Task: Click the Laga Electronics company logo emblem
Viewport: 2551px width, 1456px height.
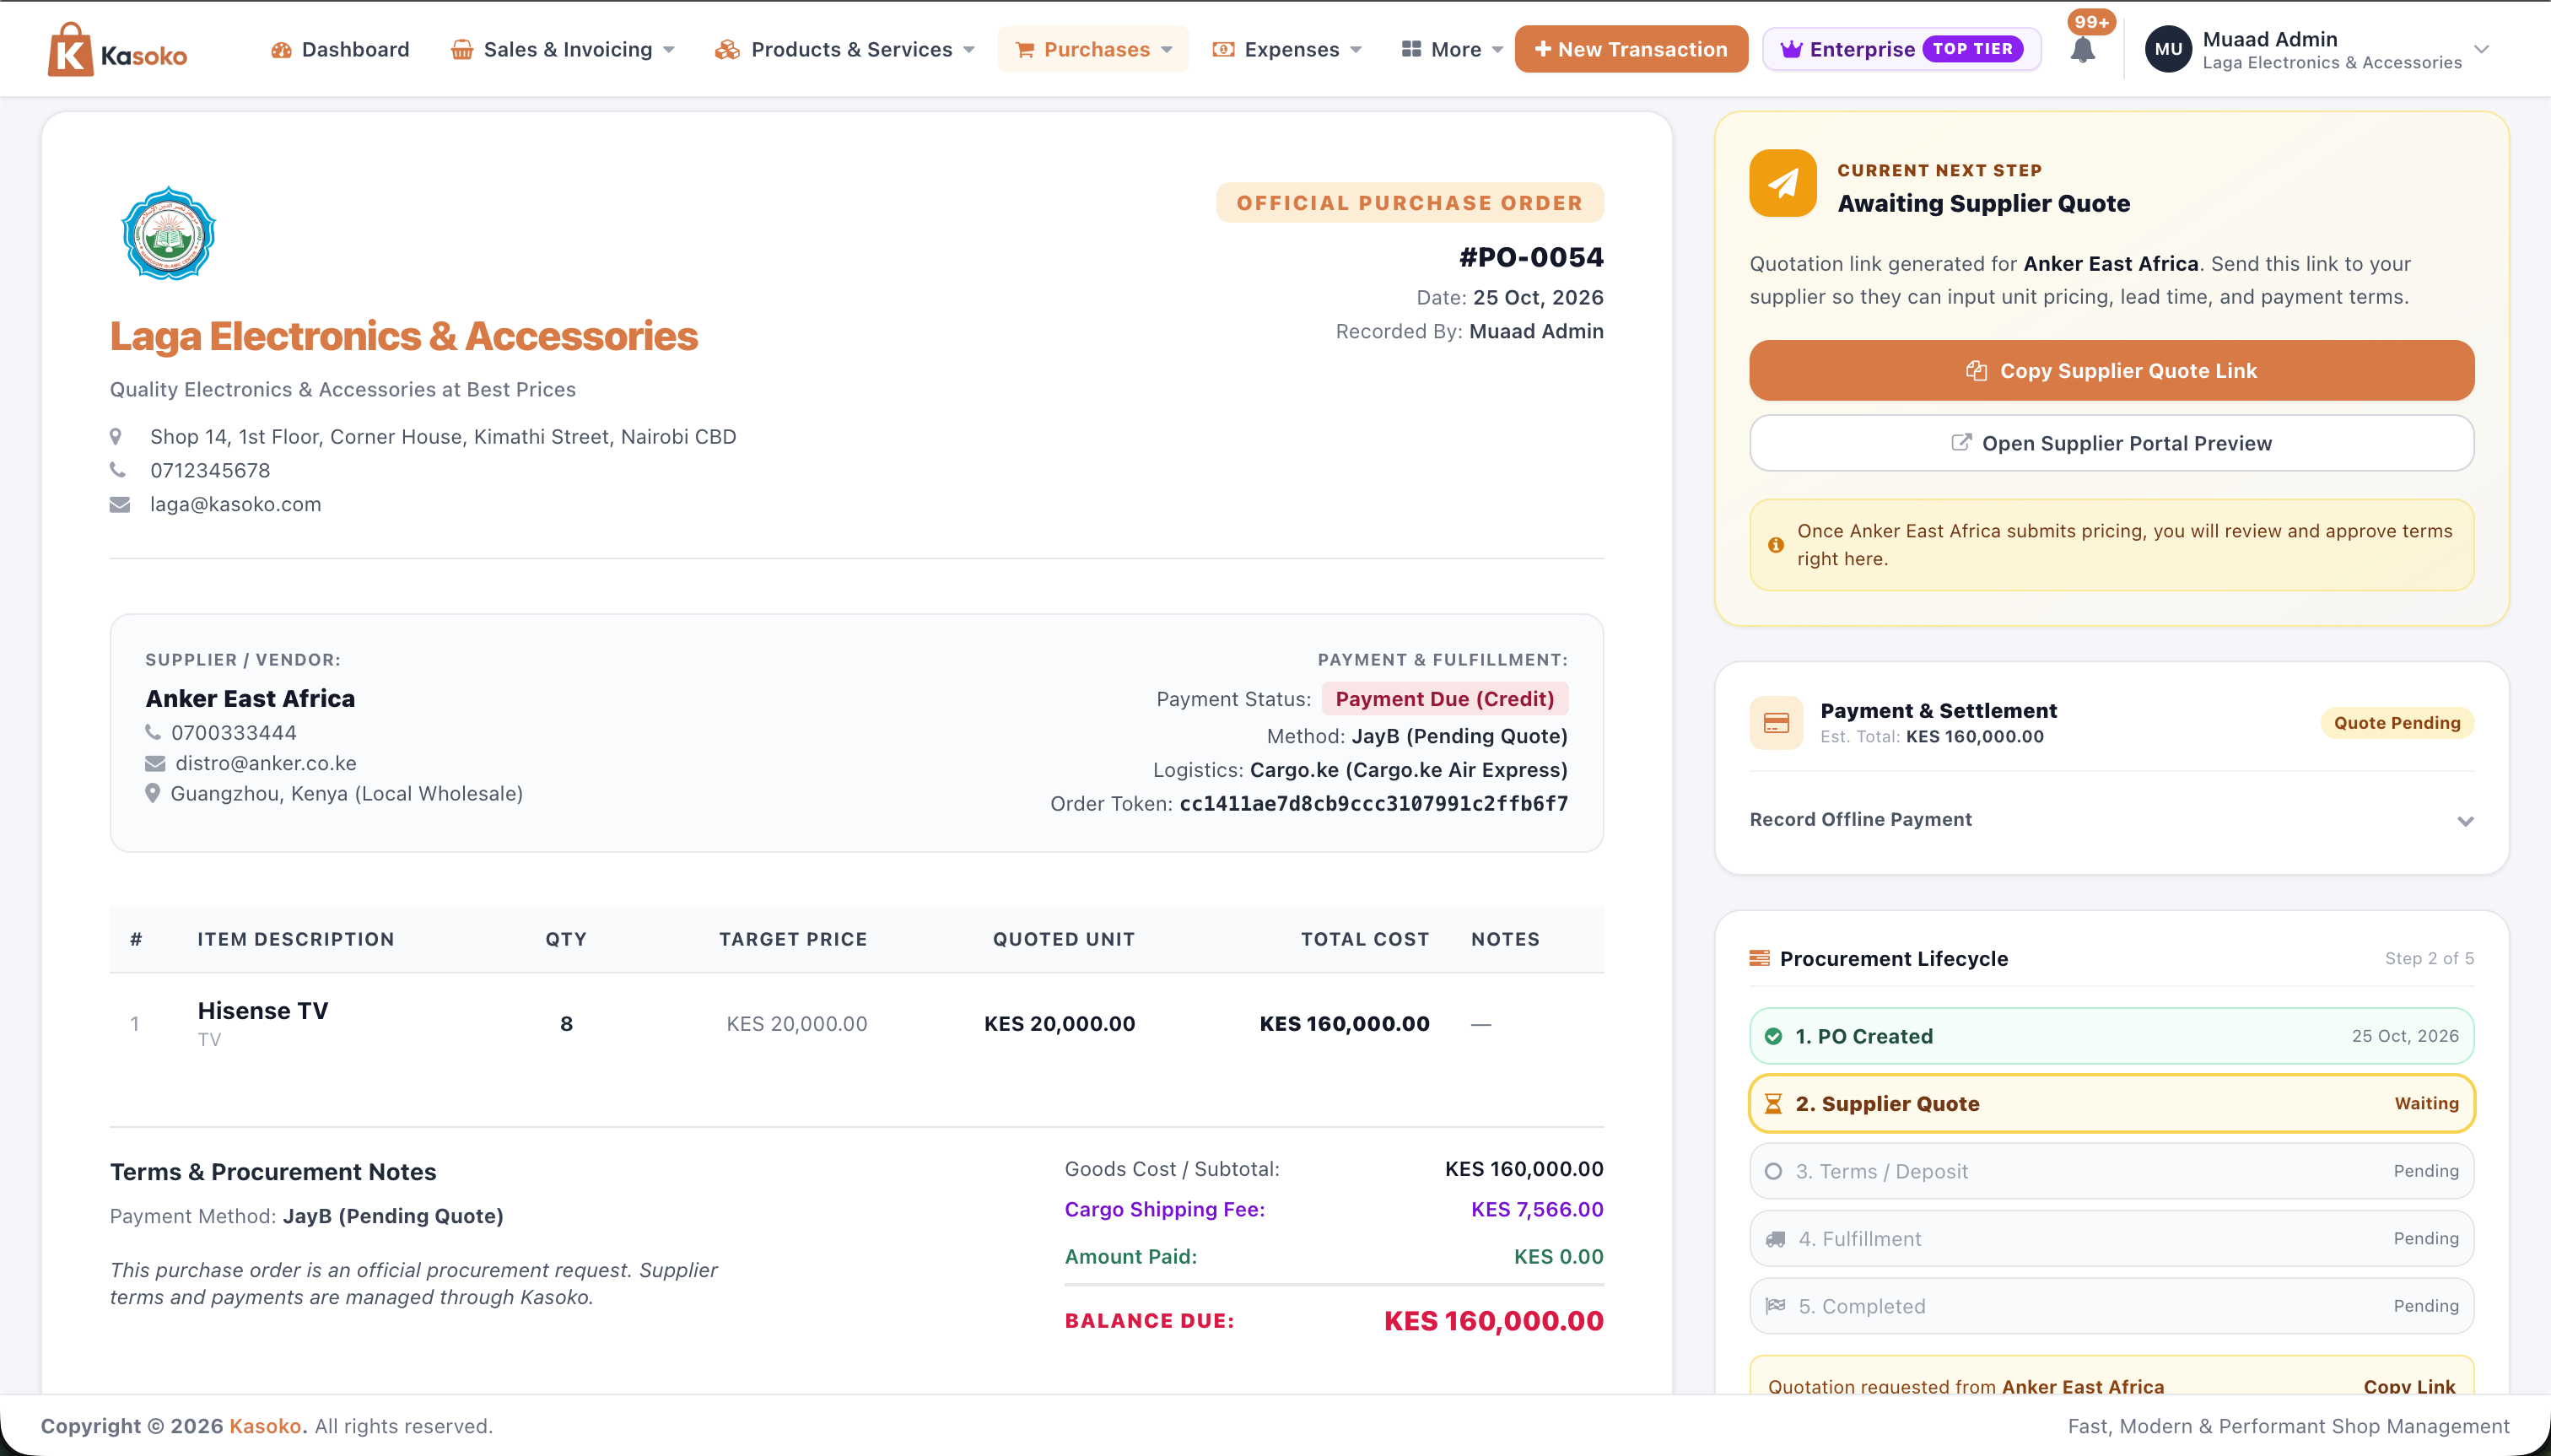Action: point(168,234)
